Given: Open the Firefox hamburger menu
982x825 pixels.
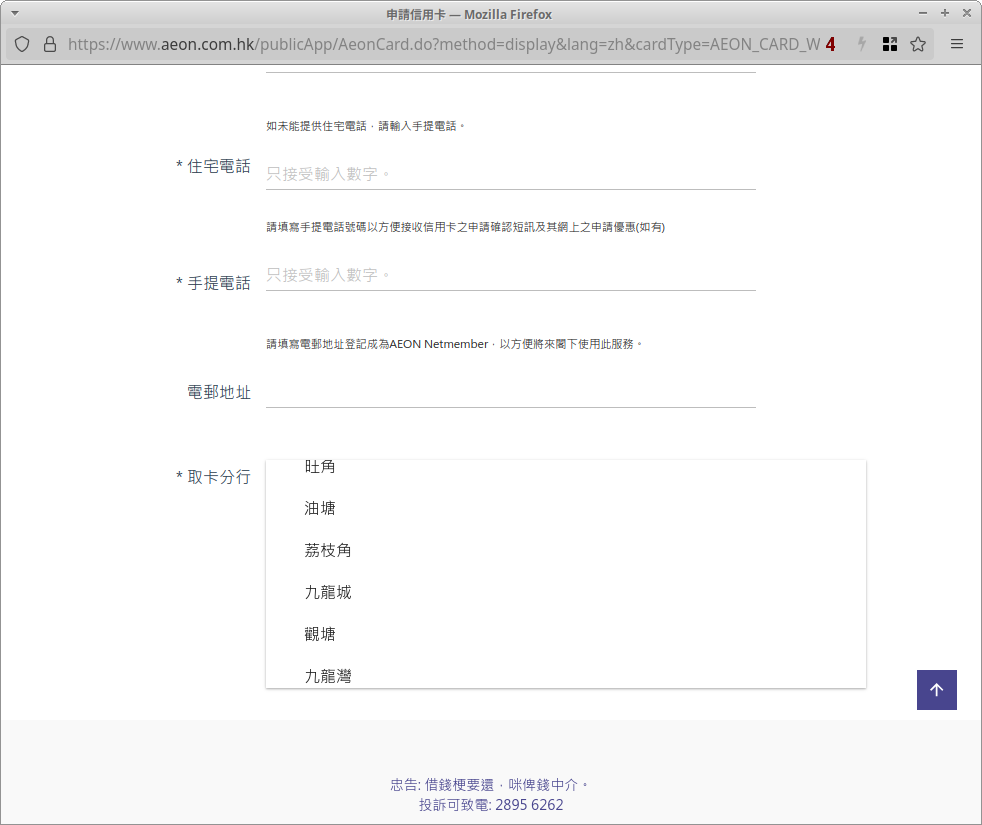Looking at the screenshot, I should coord(957,44).
